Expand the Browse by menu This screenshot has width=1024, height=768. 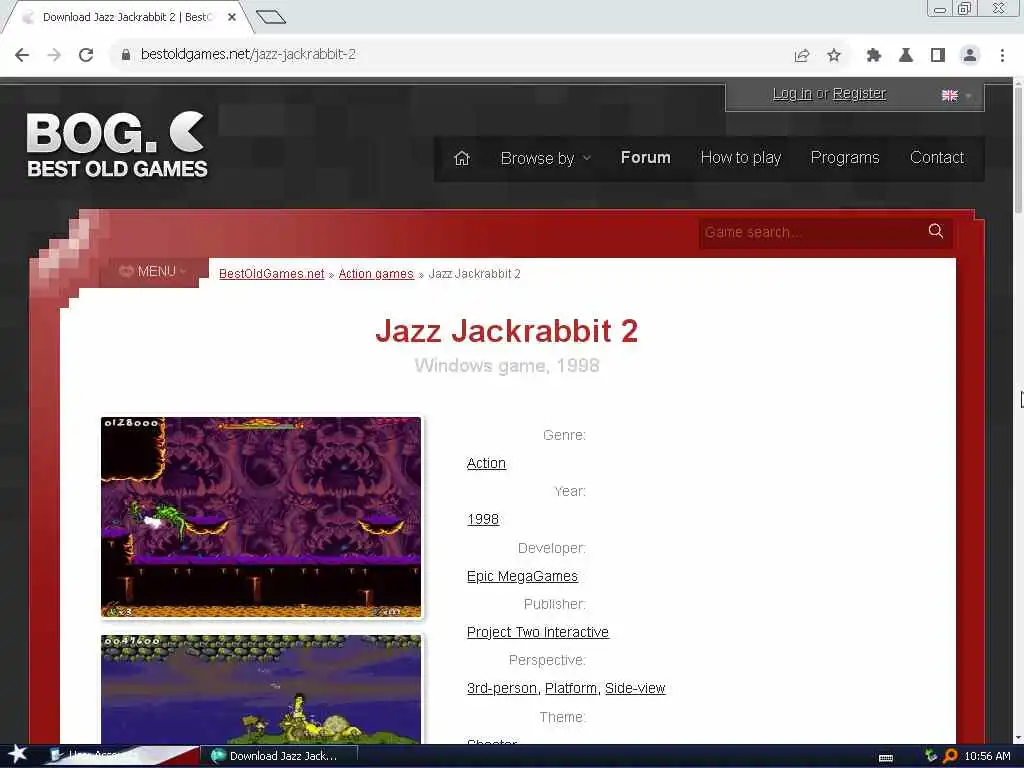point(545,158)
